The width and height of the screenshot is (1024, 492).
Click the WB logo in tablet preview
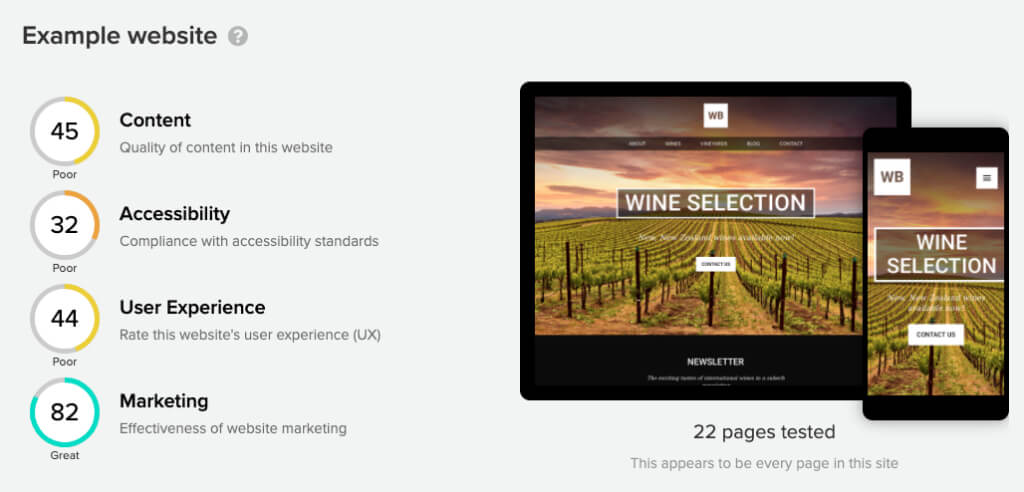(715, 116)
